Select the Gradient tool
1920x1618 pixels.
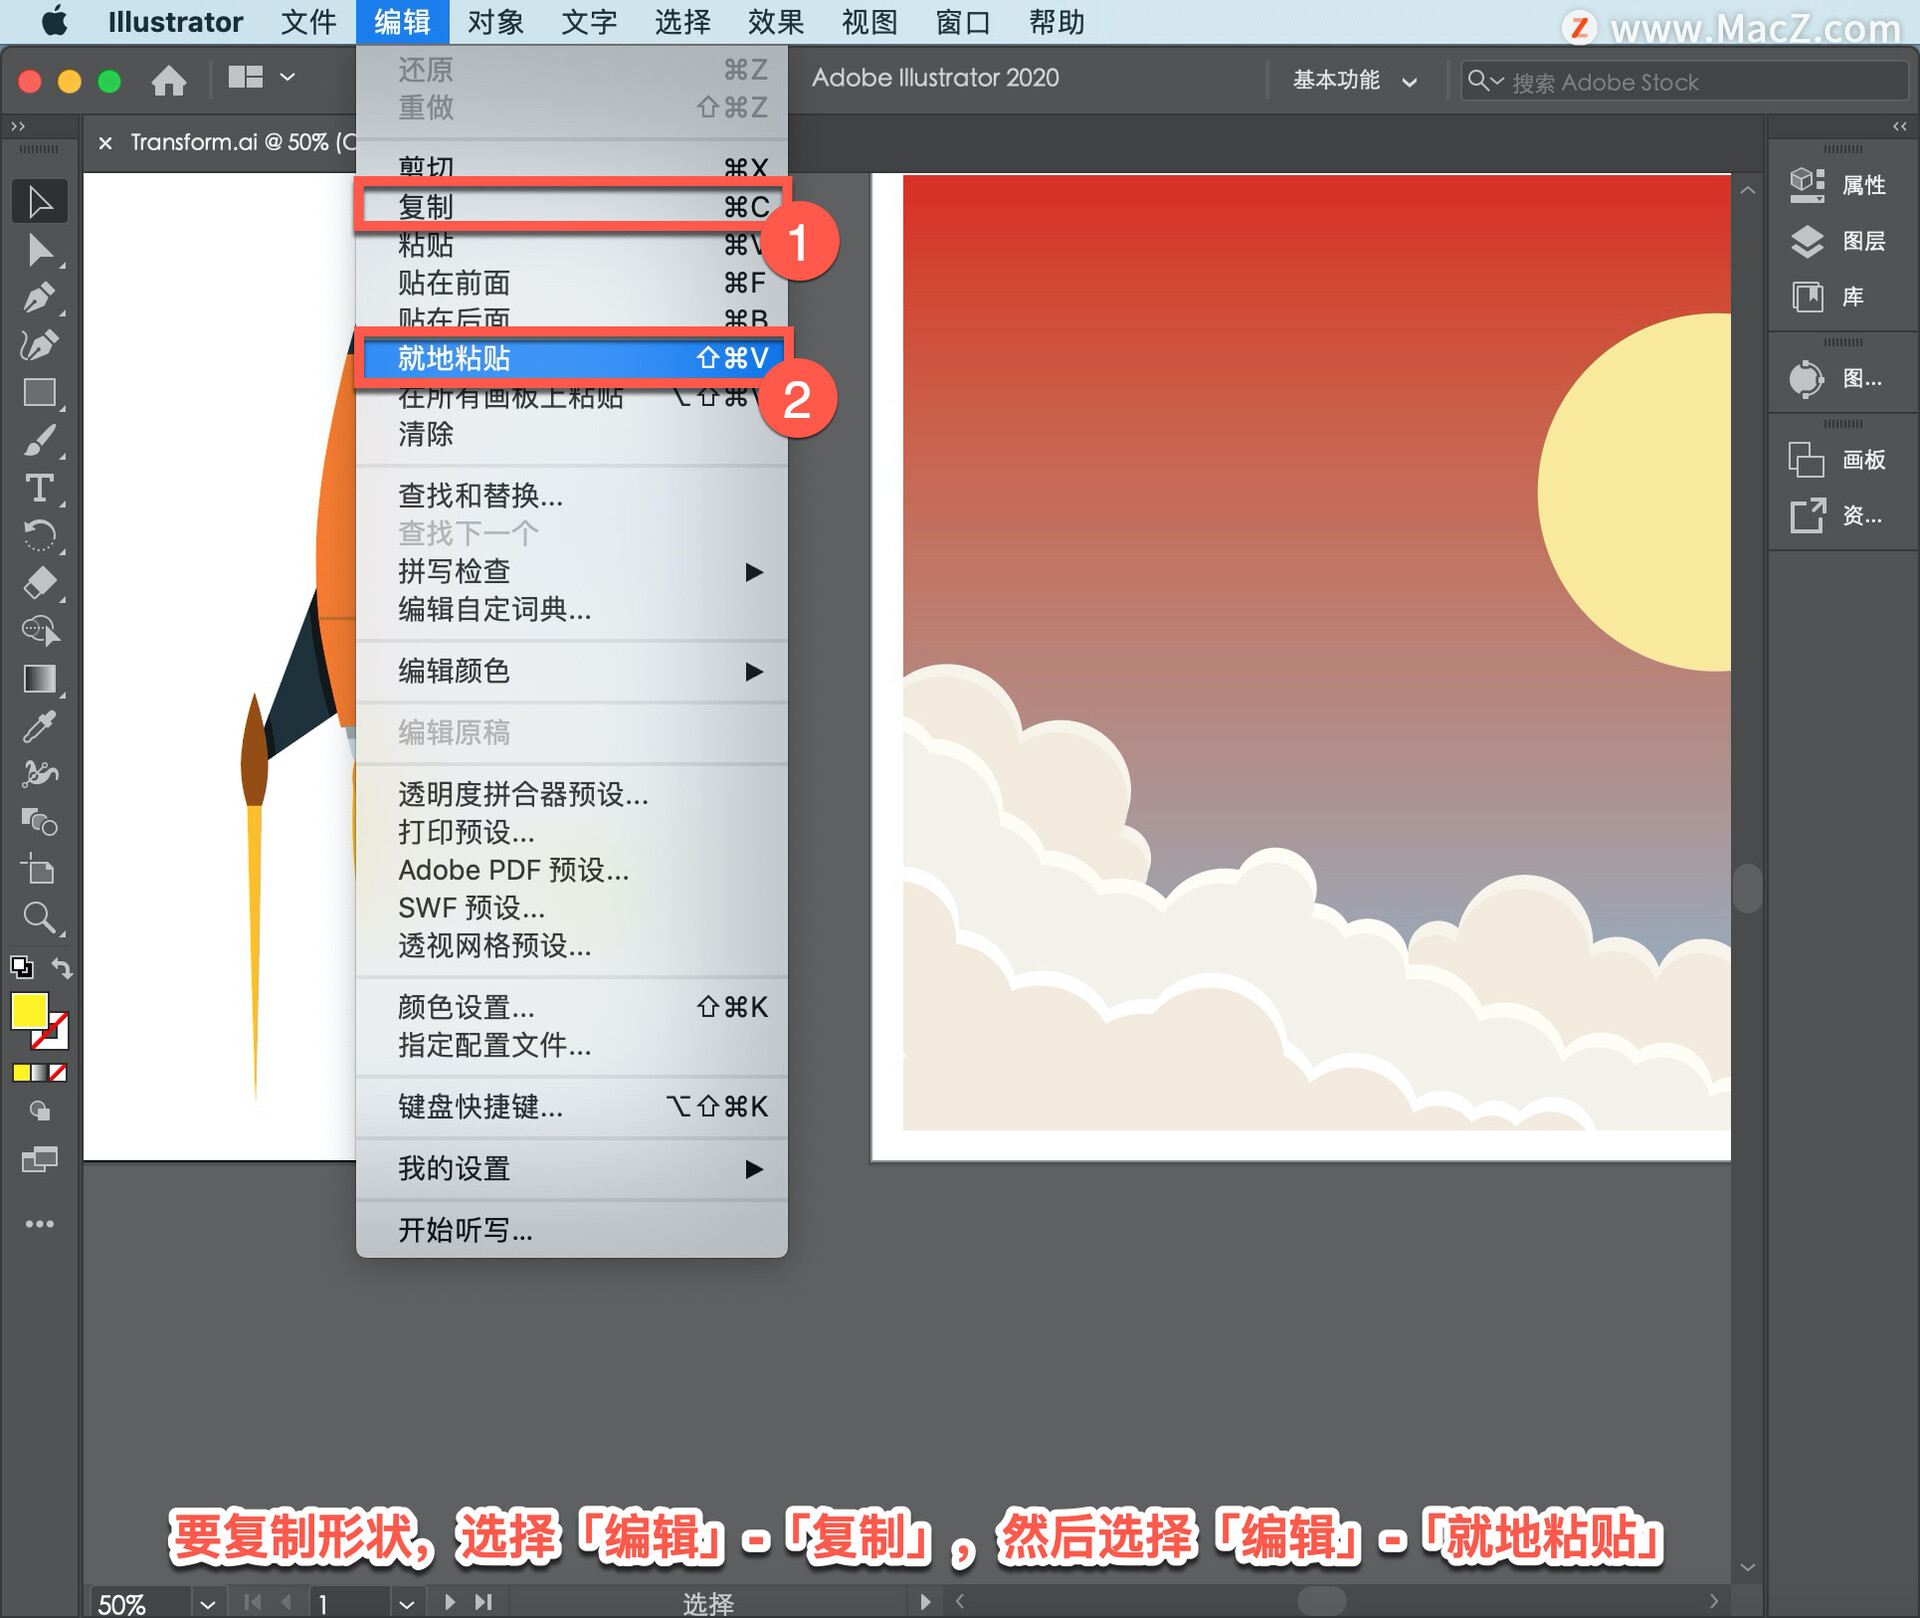[38, 679]
